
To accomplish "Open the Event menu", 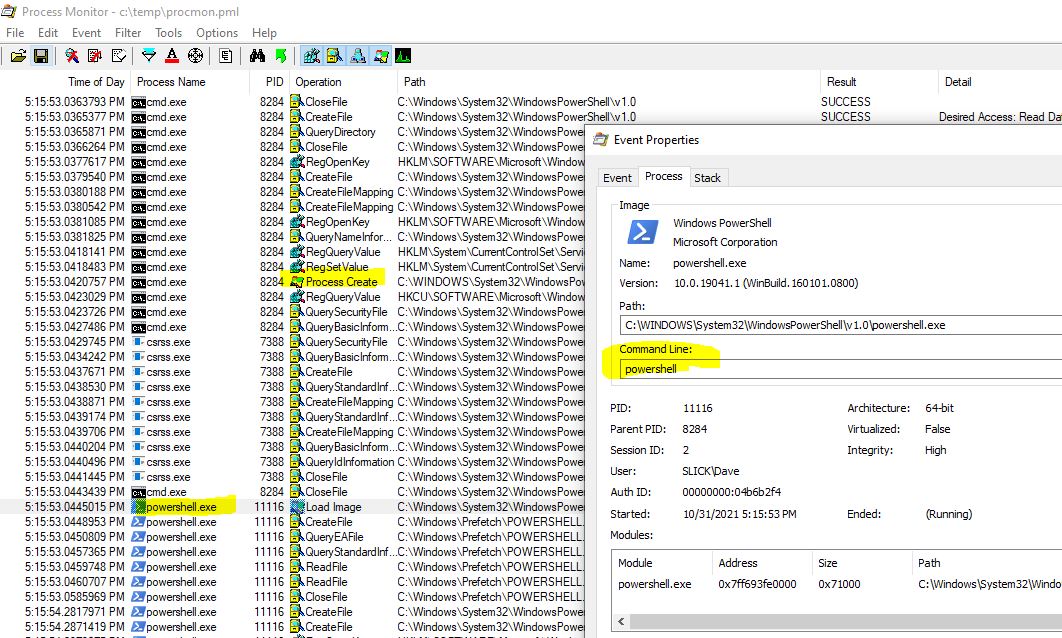I will [86, 33].
